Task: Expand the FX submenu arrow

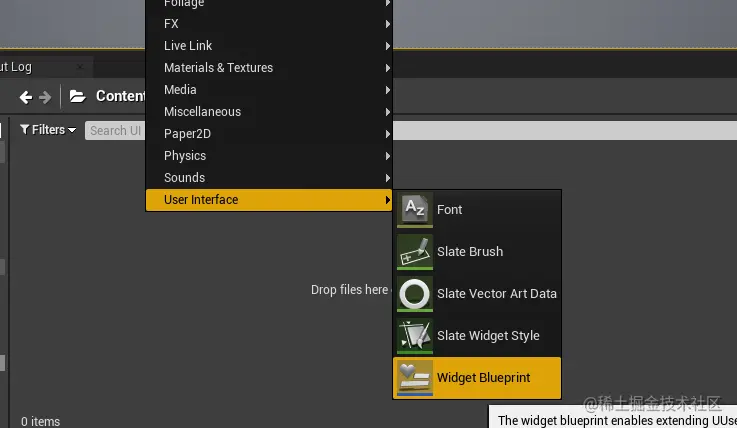Action: (x=388, y=23)
